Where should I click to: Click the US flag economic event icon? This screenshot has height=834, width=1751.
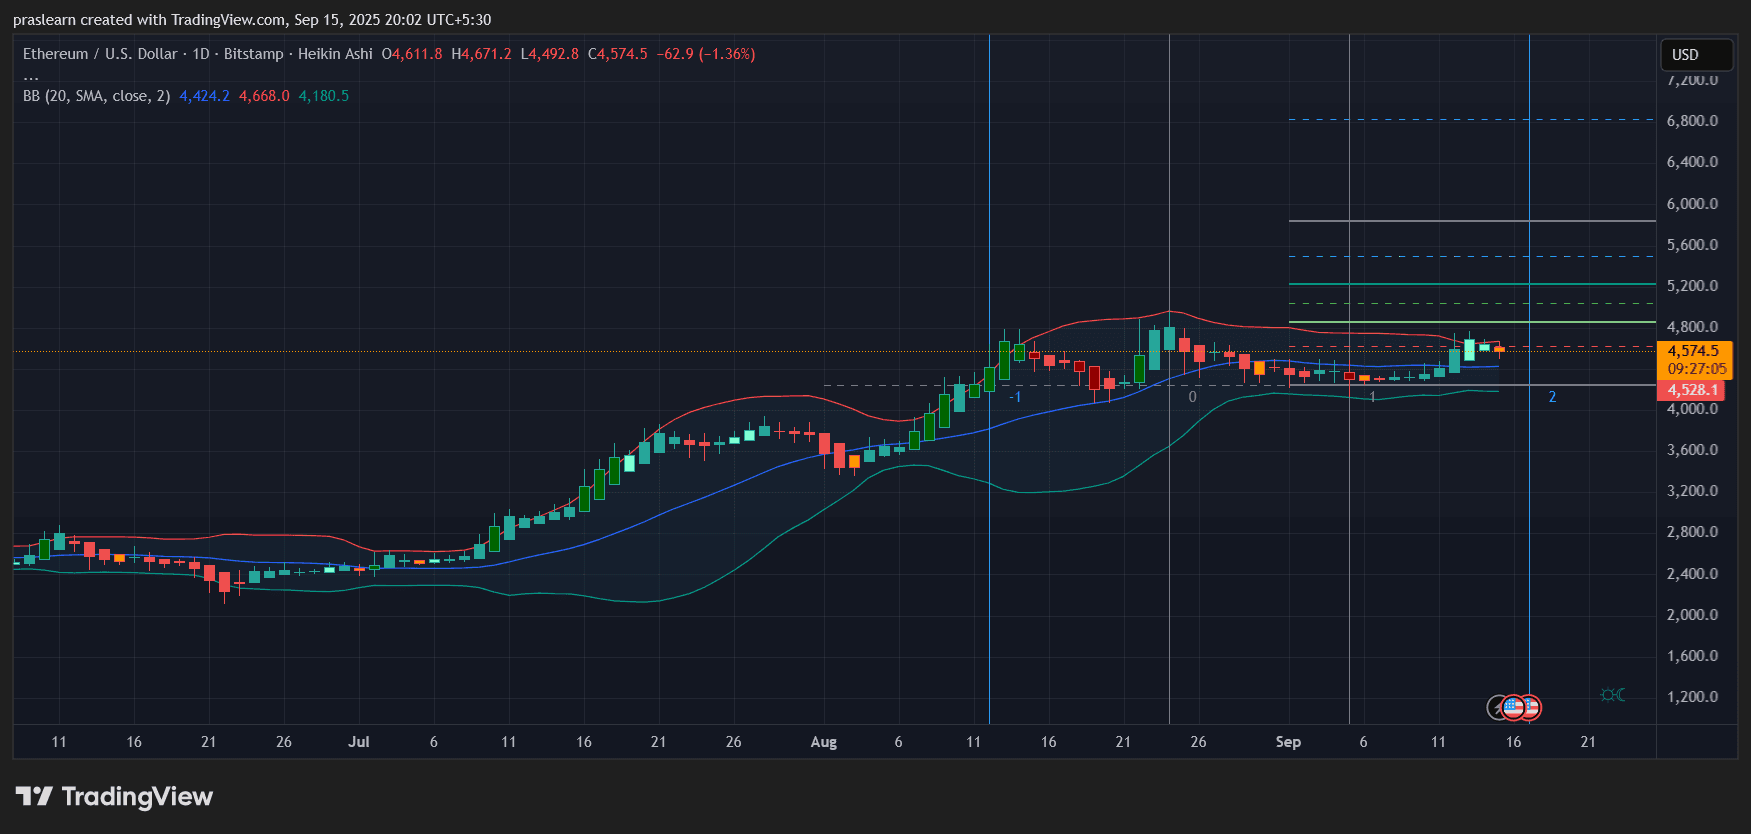coord(1515,708)
